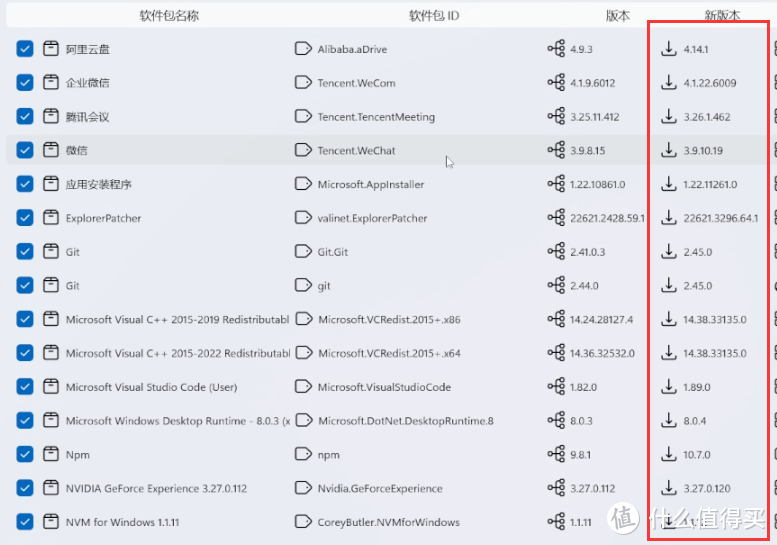
Task: Click tag icon next to Microsoft.AppInstaller
Action: 303,184
